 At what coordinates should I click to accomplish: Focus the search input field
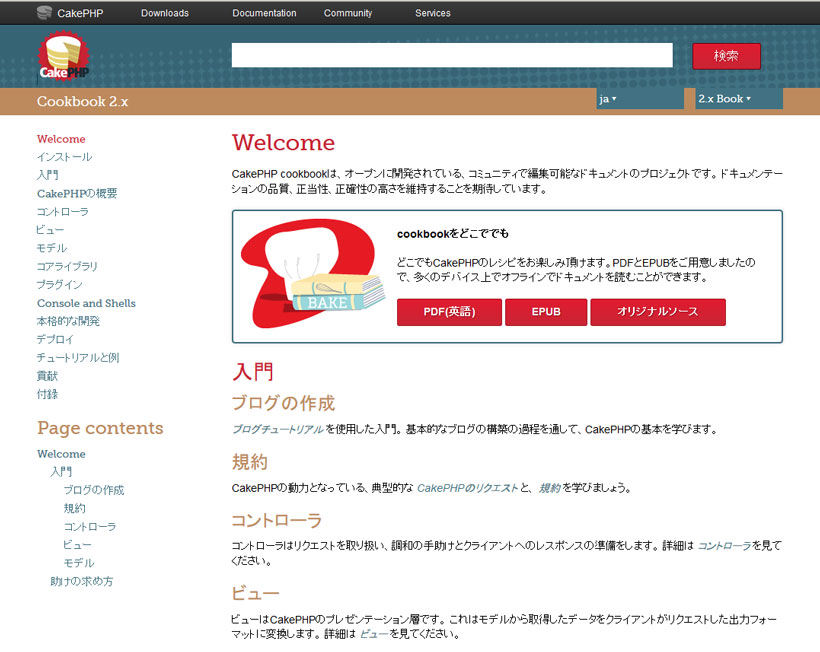(452, 55)
